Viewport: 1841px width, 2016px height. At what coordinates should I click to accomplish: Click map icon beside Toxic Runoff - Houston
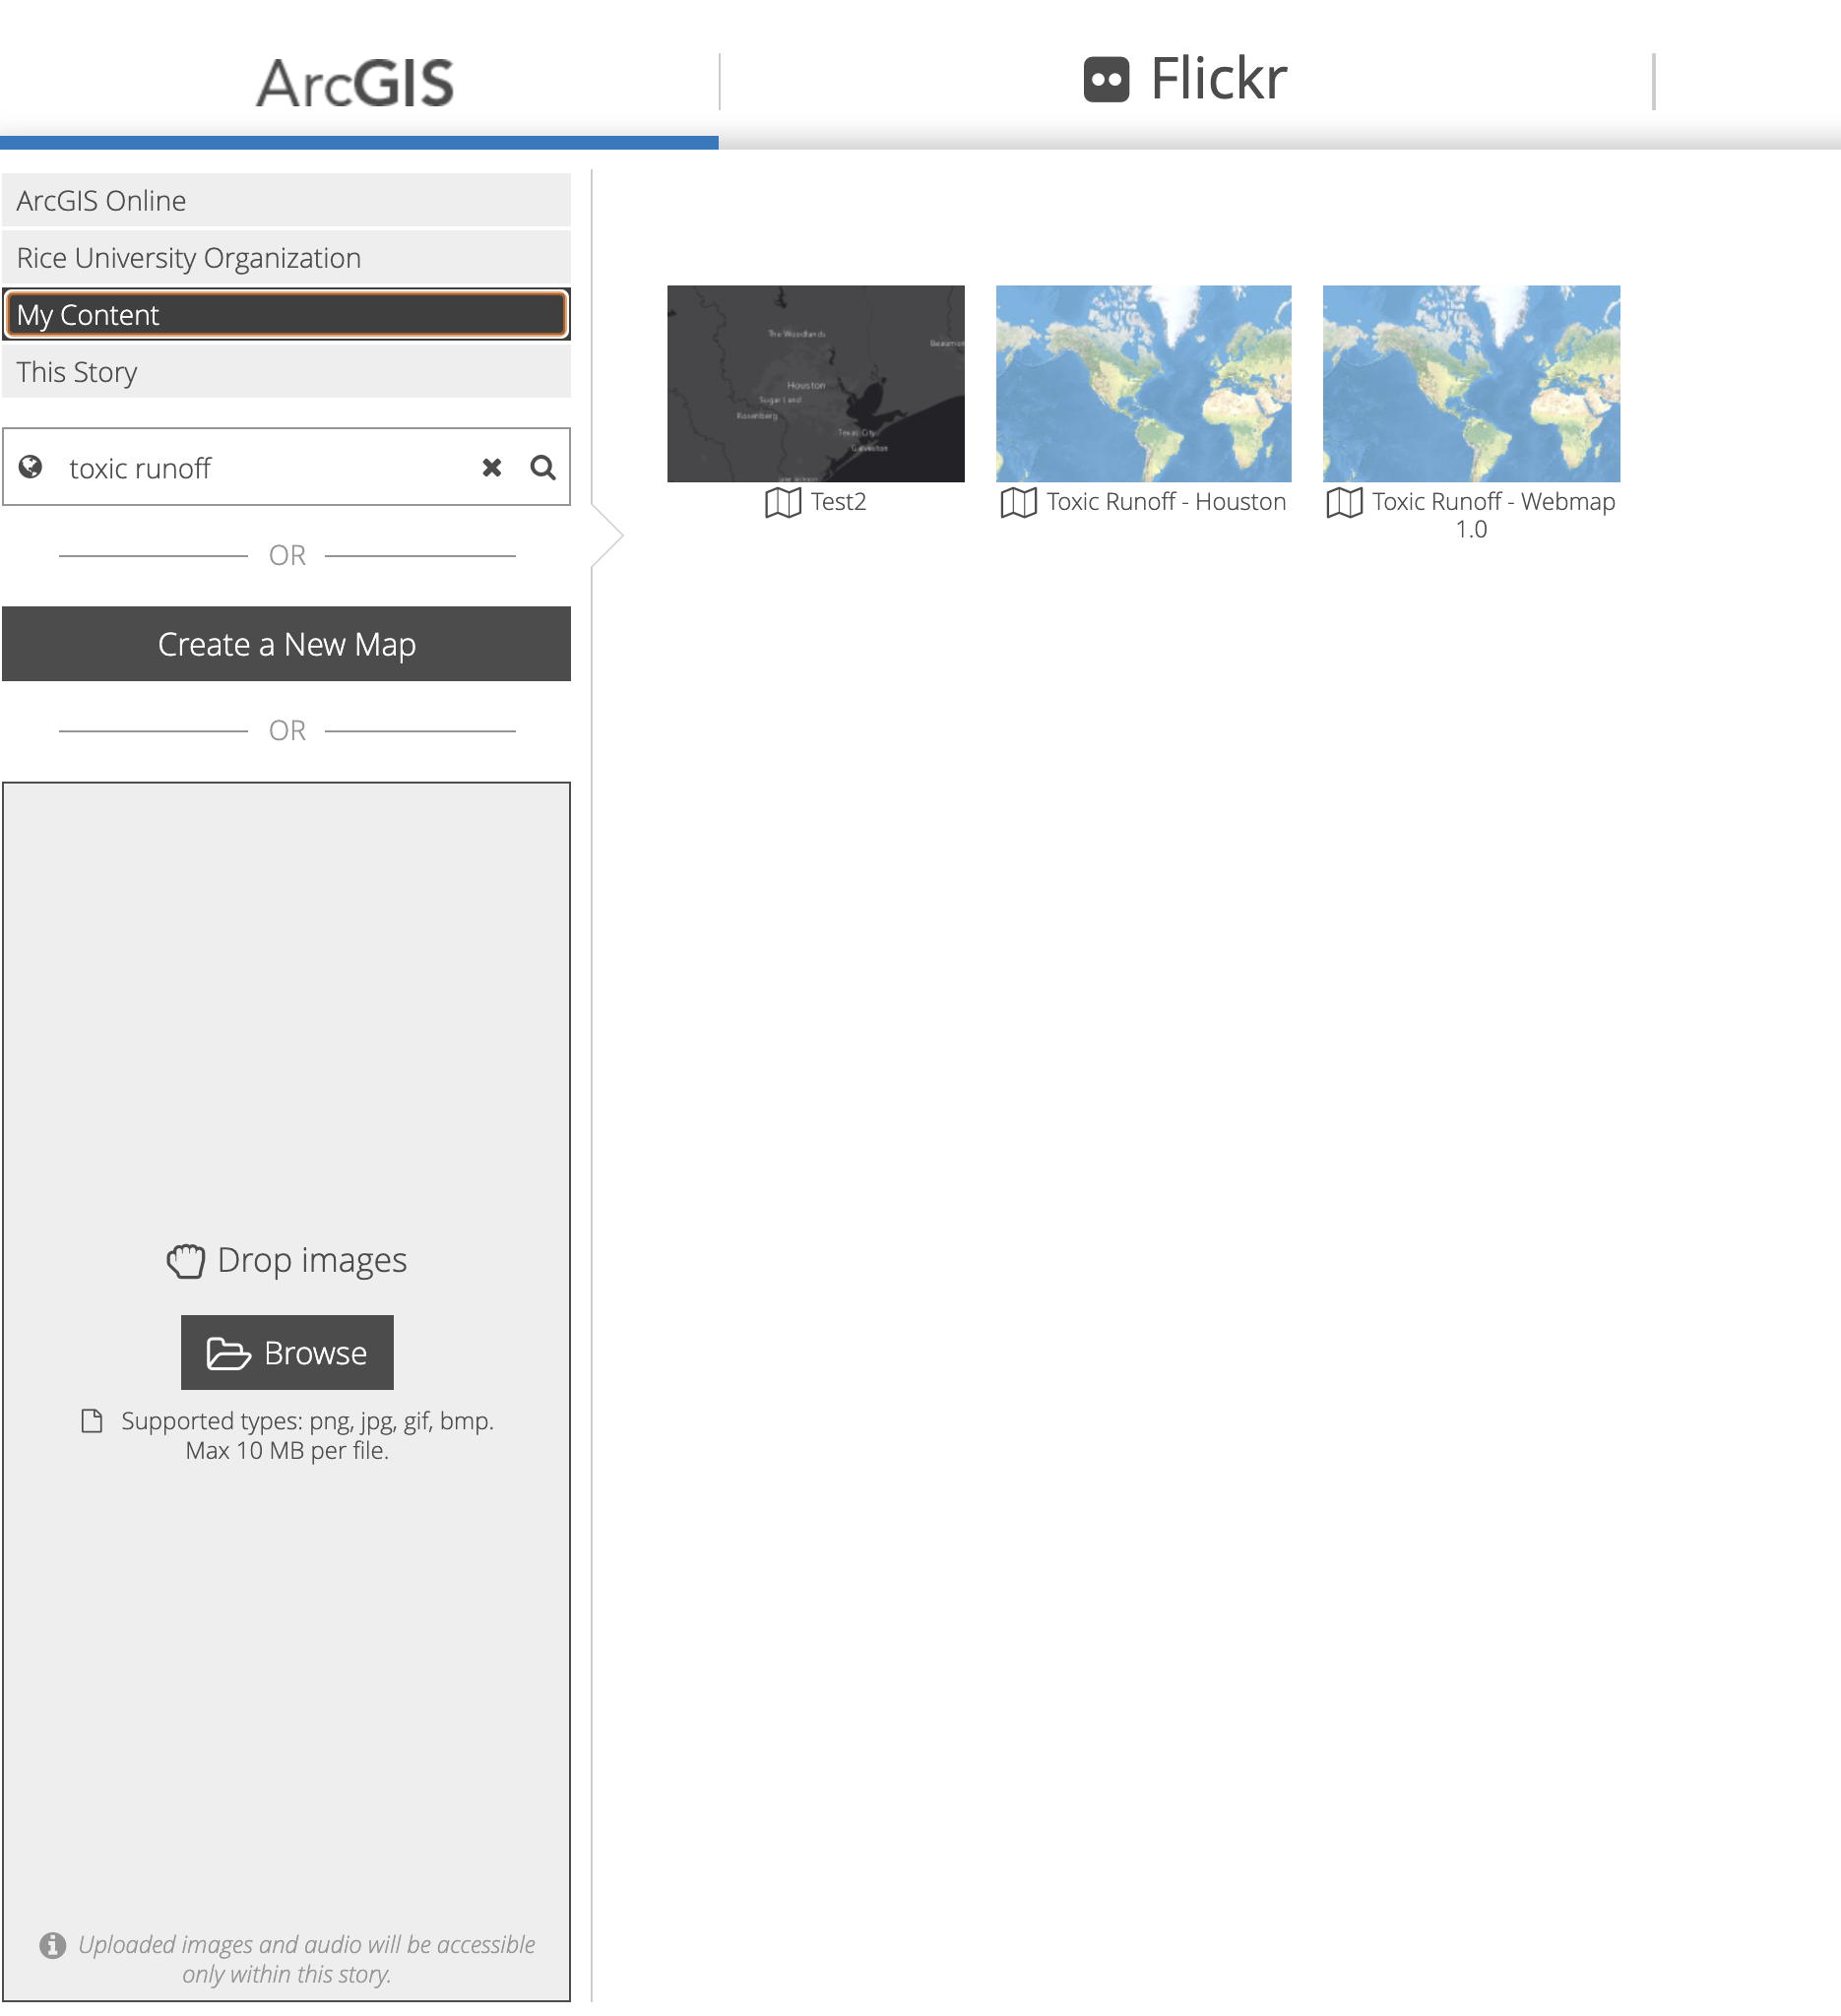[1019, 503]
